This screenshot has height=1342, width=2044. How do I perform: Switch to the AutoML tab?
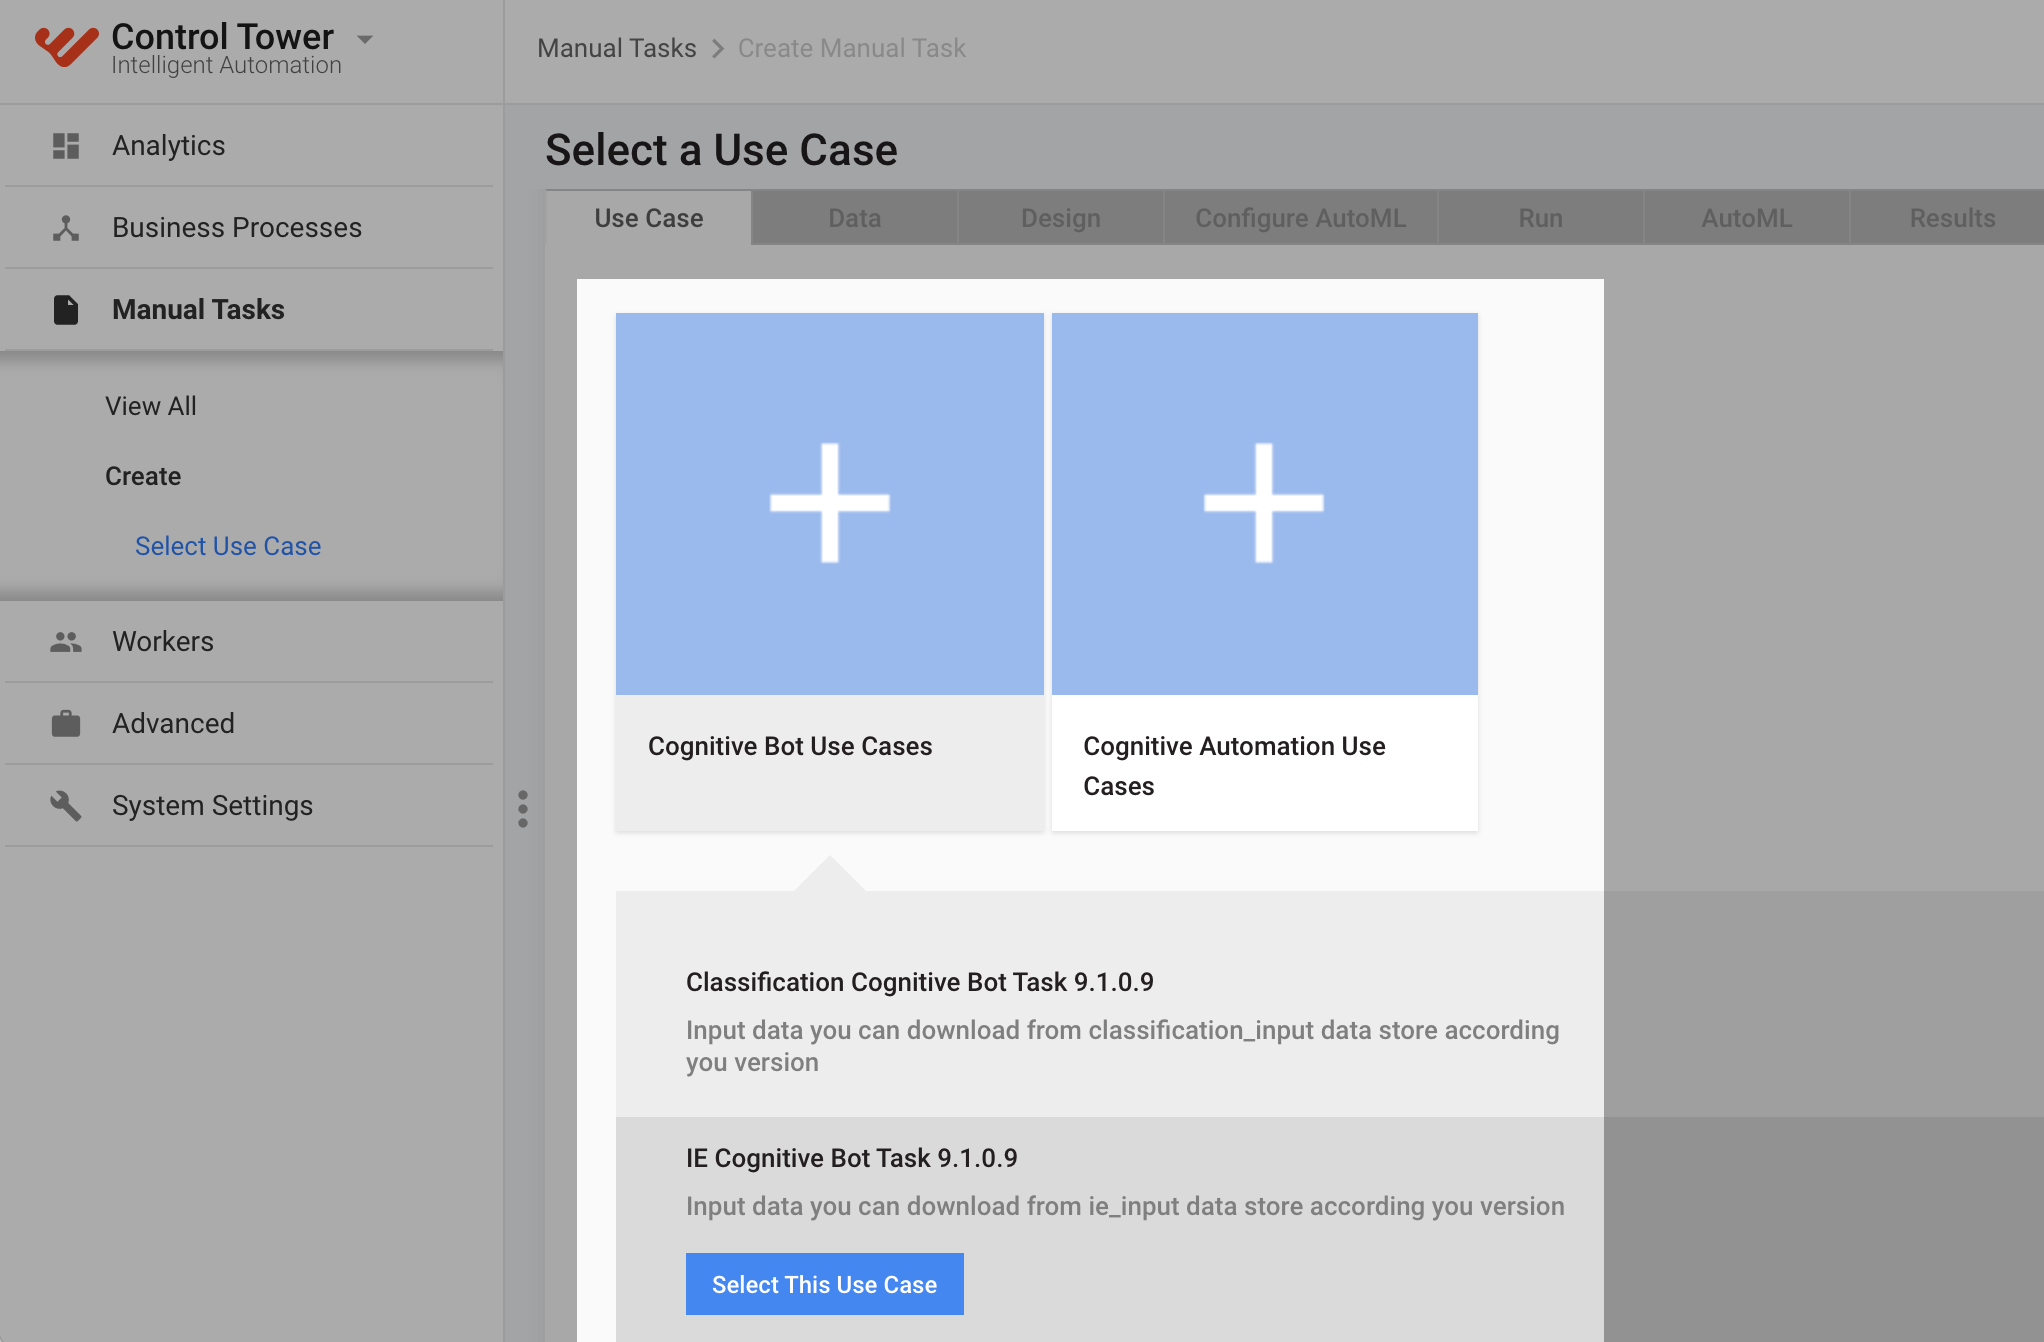pos(1747,218)
